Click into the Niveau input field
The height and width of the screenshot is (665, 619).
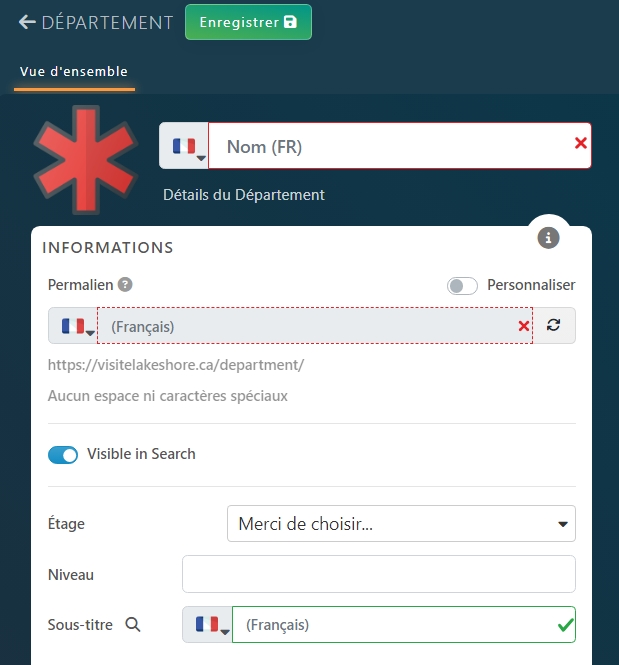pyautogui.click(x=378, y=574)
